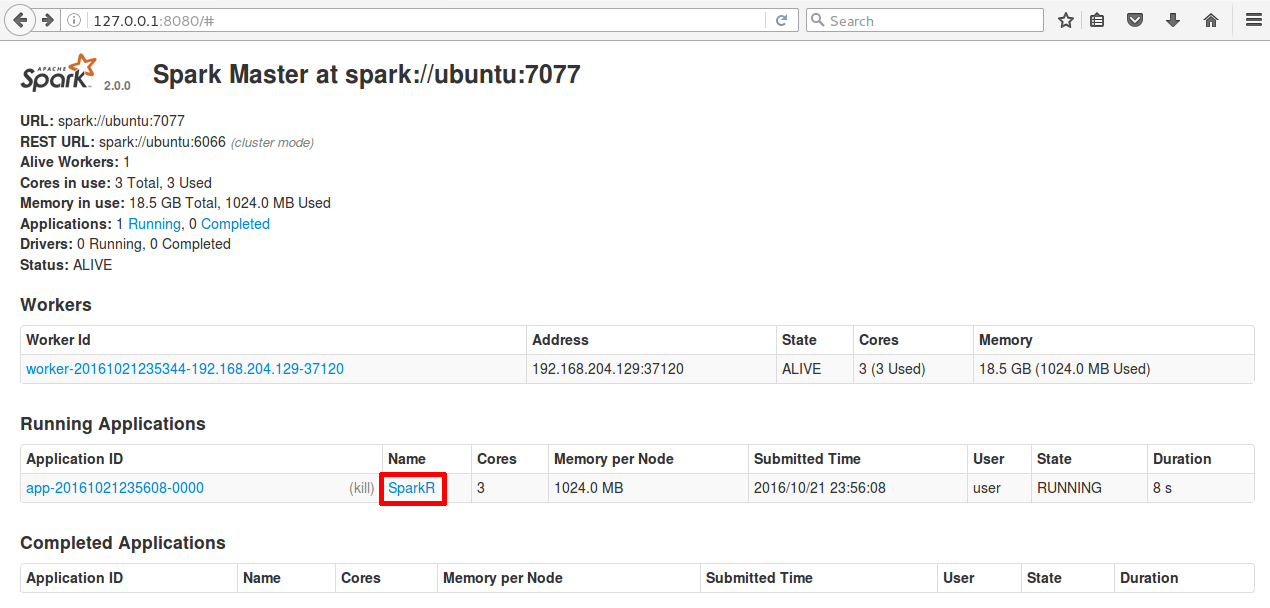Viewport: 1270px width, 608px height.
Task: Click the site info icon in address bar
Action: pyautogui.click(x=73, y=19)
